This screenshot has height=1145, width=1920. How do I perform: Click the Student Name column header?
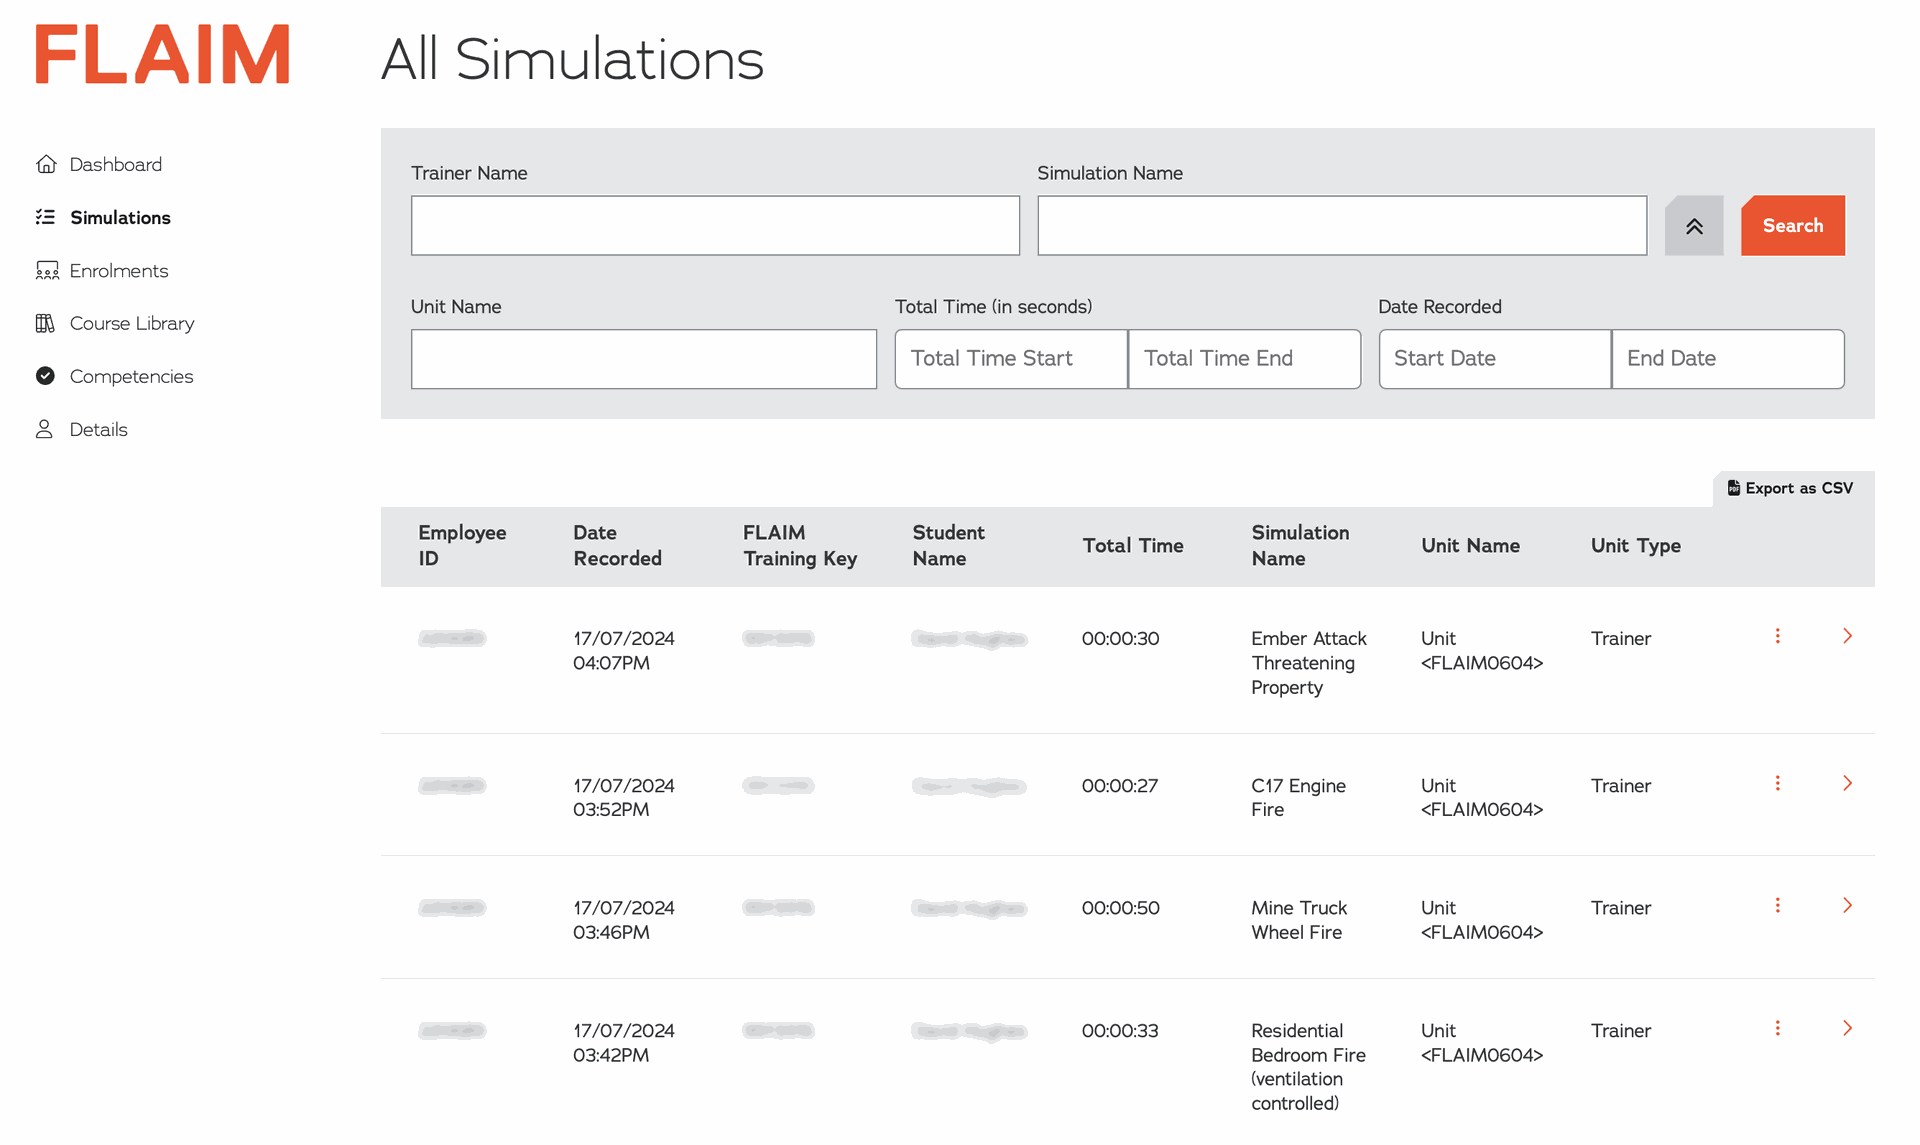[948, 546]
